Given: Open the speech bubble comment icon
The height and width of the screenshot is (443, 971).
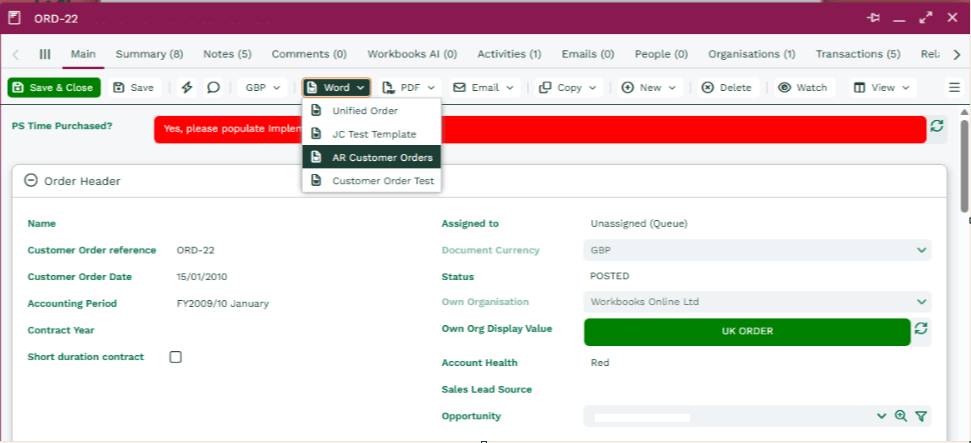Looking at the screenshot, I should pyautogui.click(x=213, y=87).
